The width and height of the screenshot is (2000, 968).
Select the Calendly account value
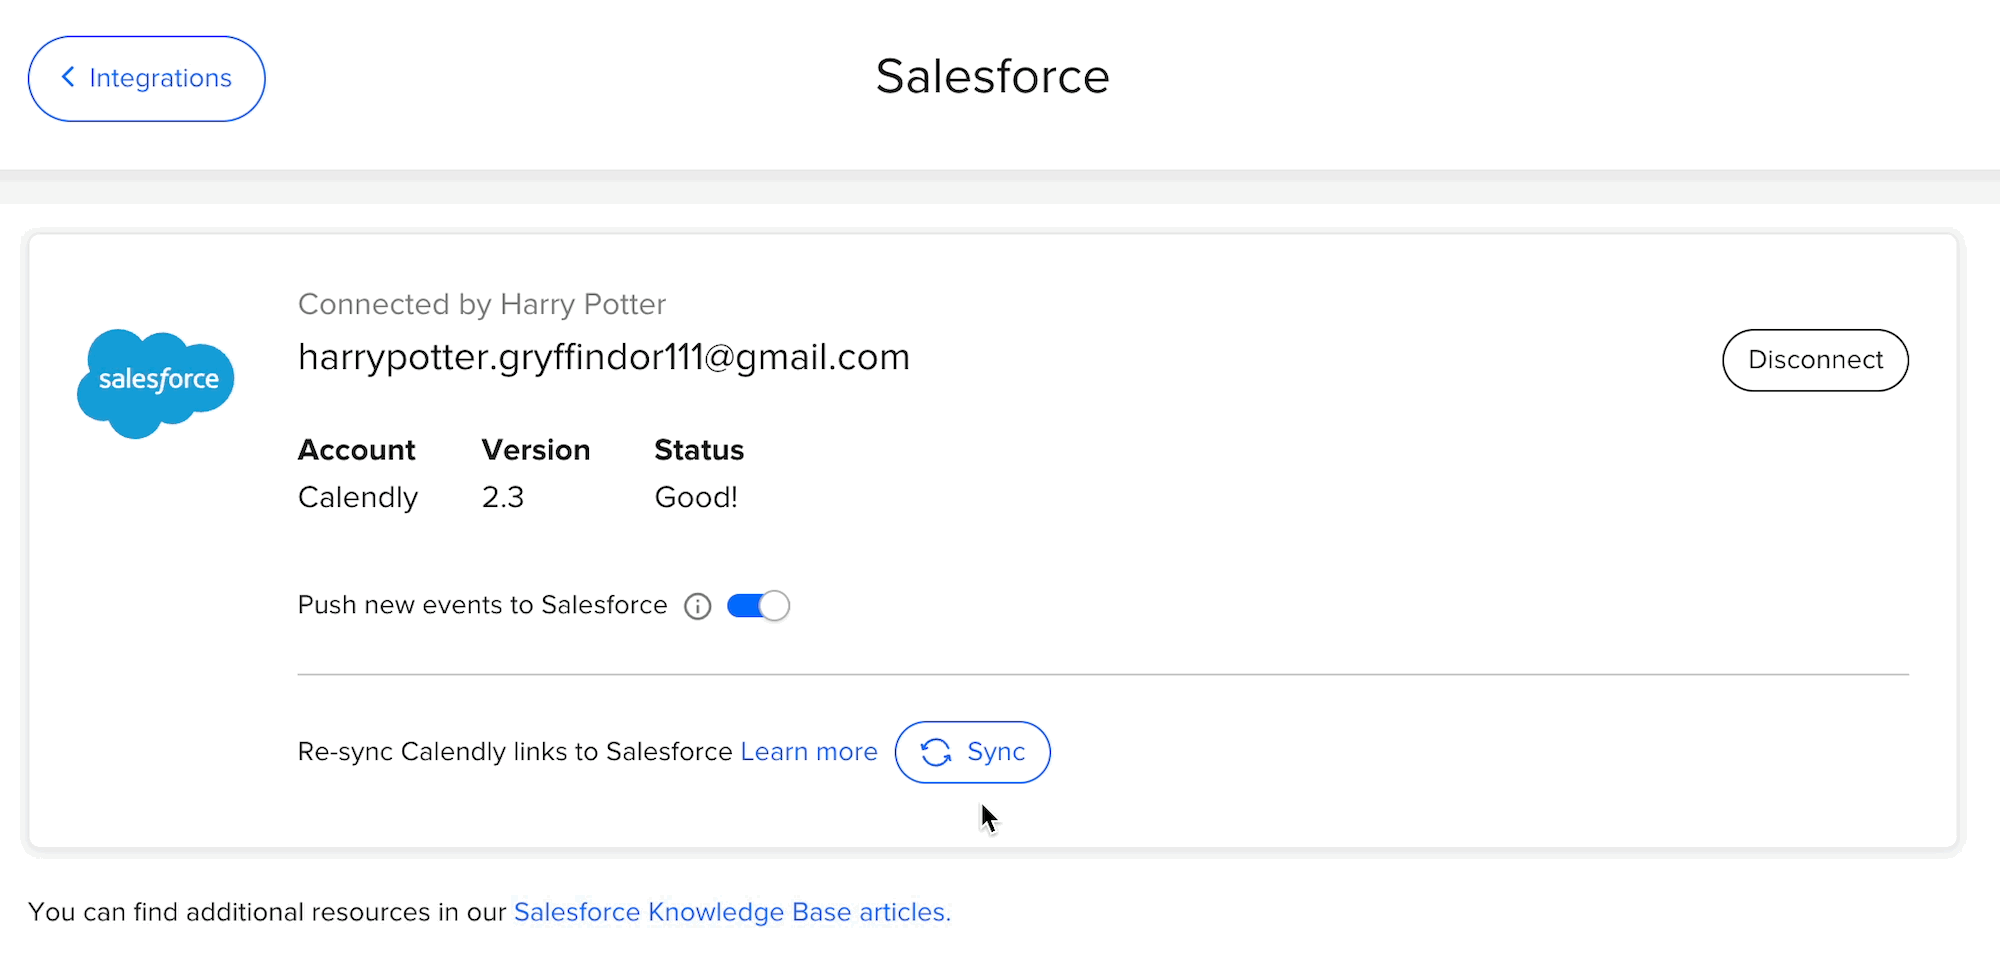pos(358,497)
